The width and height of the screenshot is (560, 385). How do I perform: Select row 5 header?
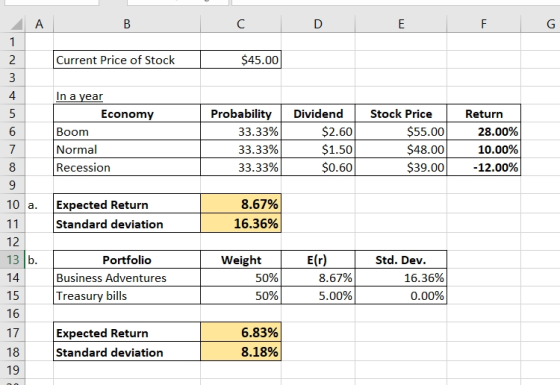12,114
